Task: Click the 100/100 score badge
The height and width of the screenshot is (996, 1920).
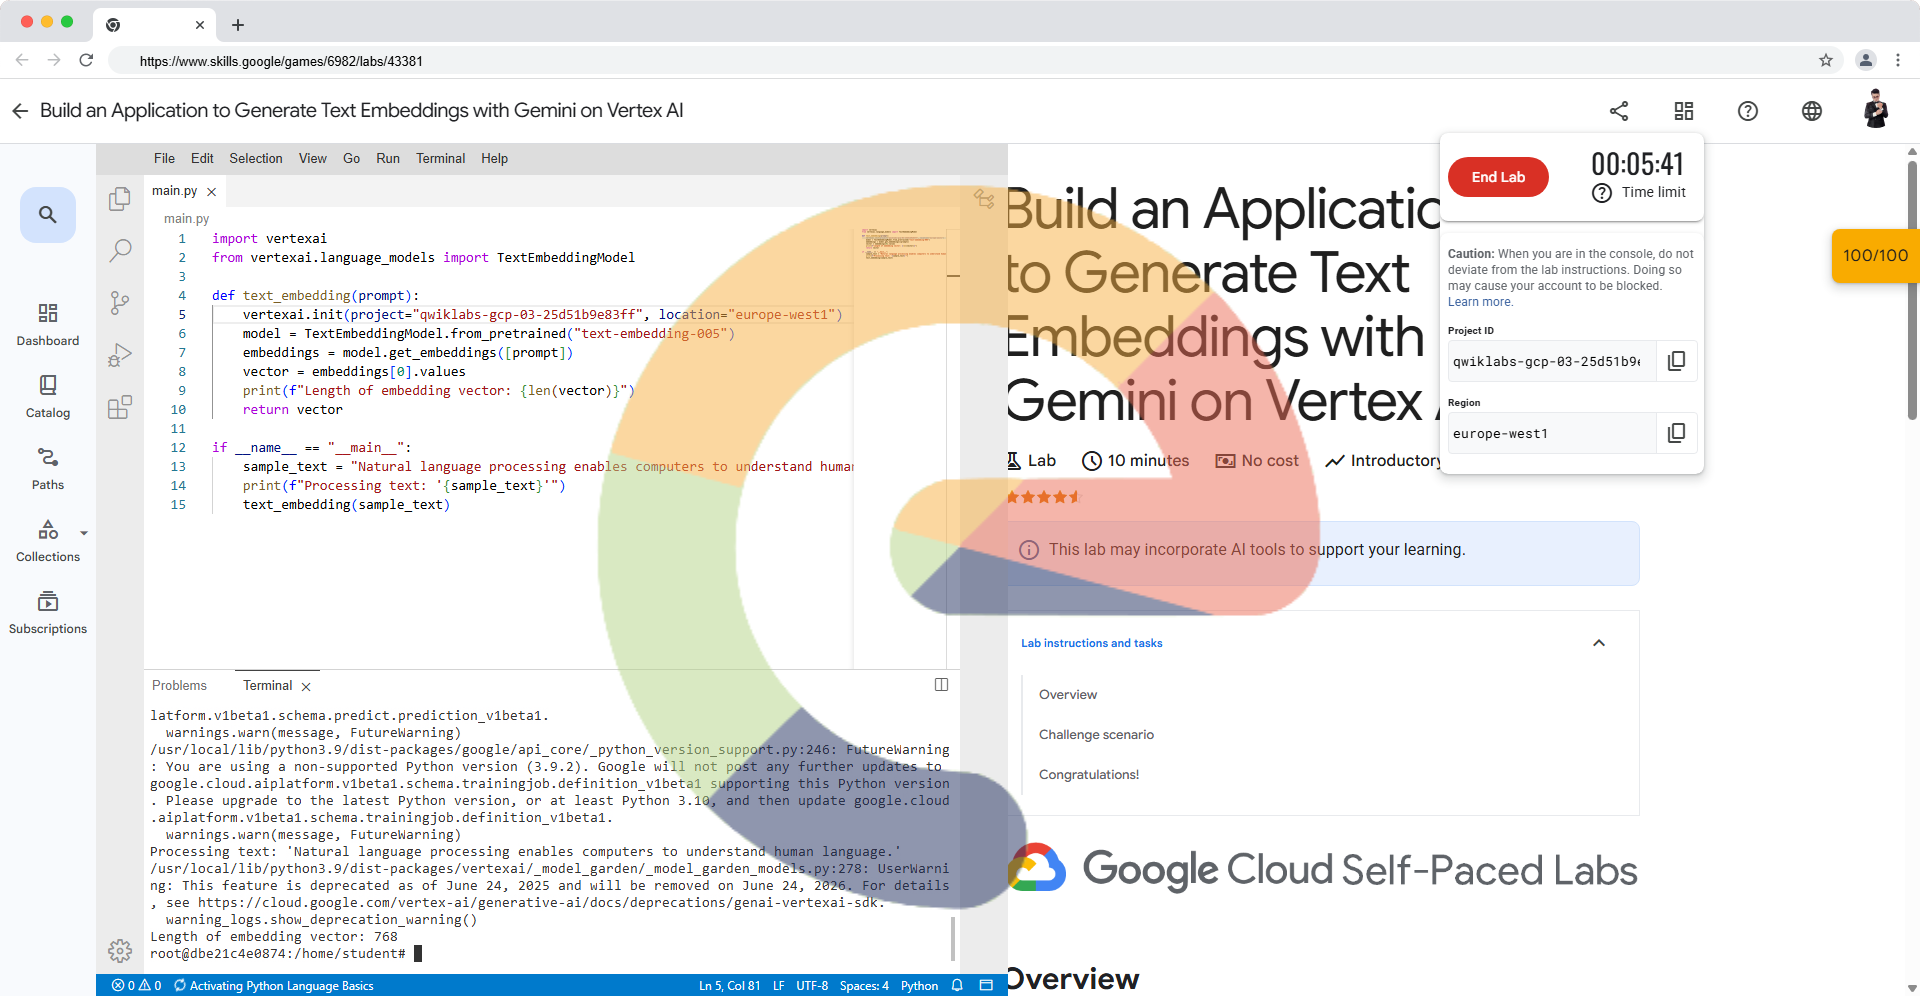Action: 1875,256
